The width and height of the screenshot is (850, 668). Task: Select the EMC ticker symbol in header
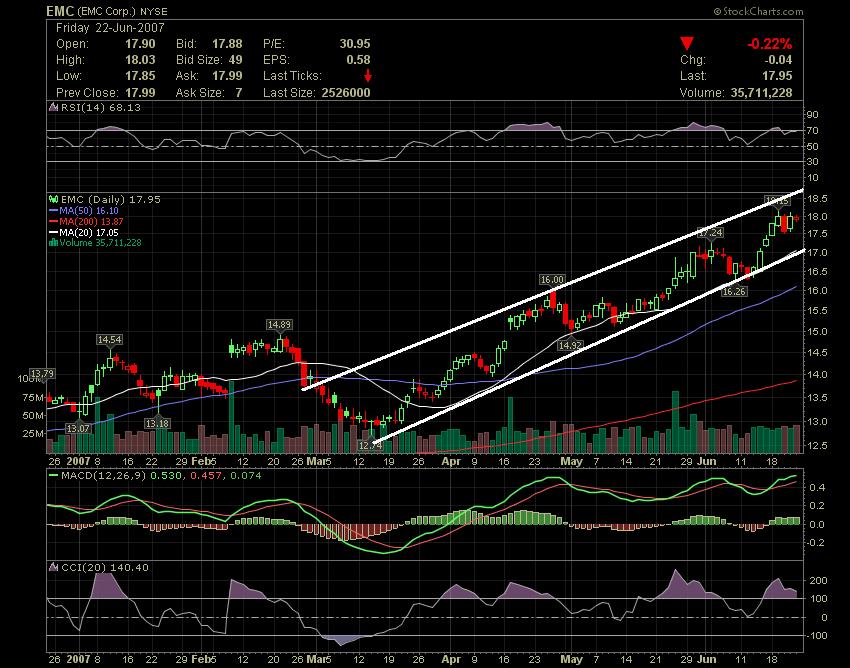pos(60,11)
